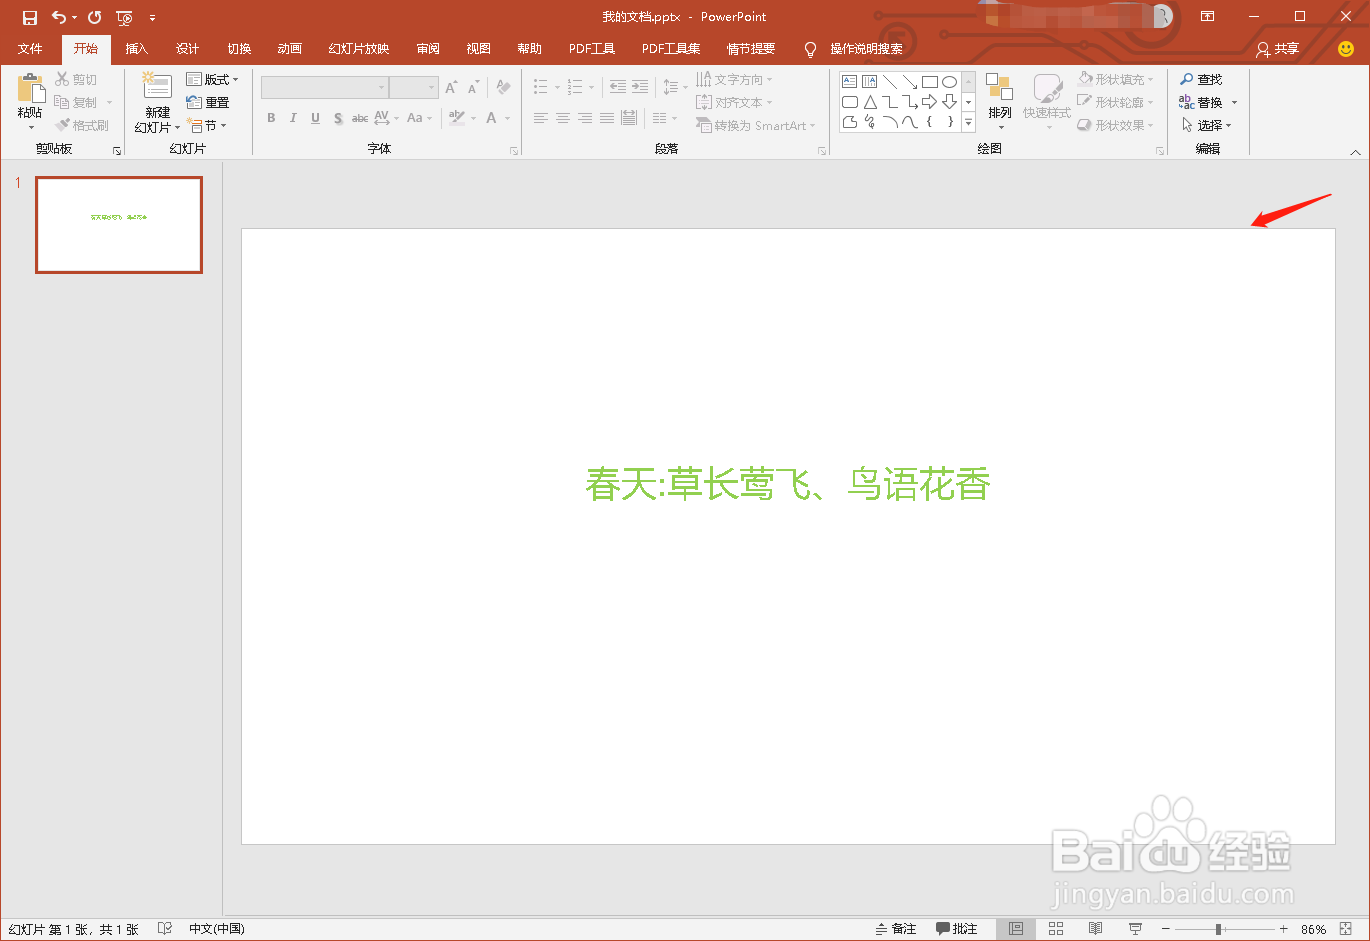1370x941 pixels.
Task: Click the Arrange (排列) icon
Action: [999, 88]
